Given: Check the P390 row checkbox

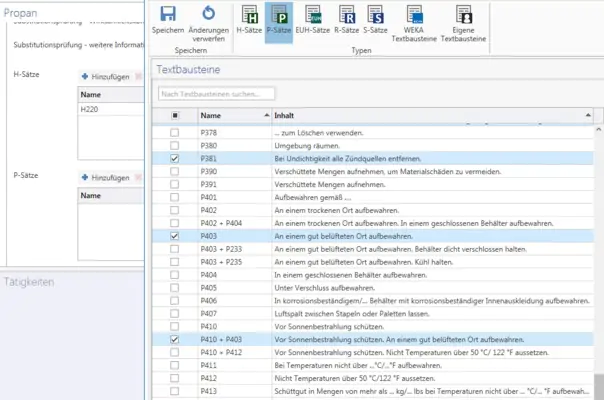Looking at the screenshot, I should (174, 171).
